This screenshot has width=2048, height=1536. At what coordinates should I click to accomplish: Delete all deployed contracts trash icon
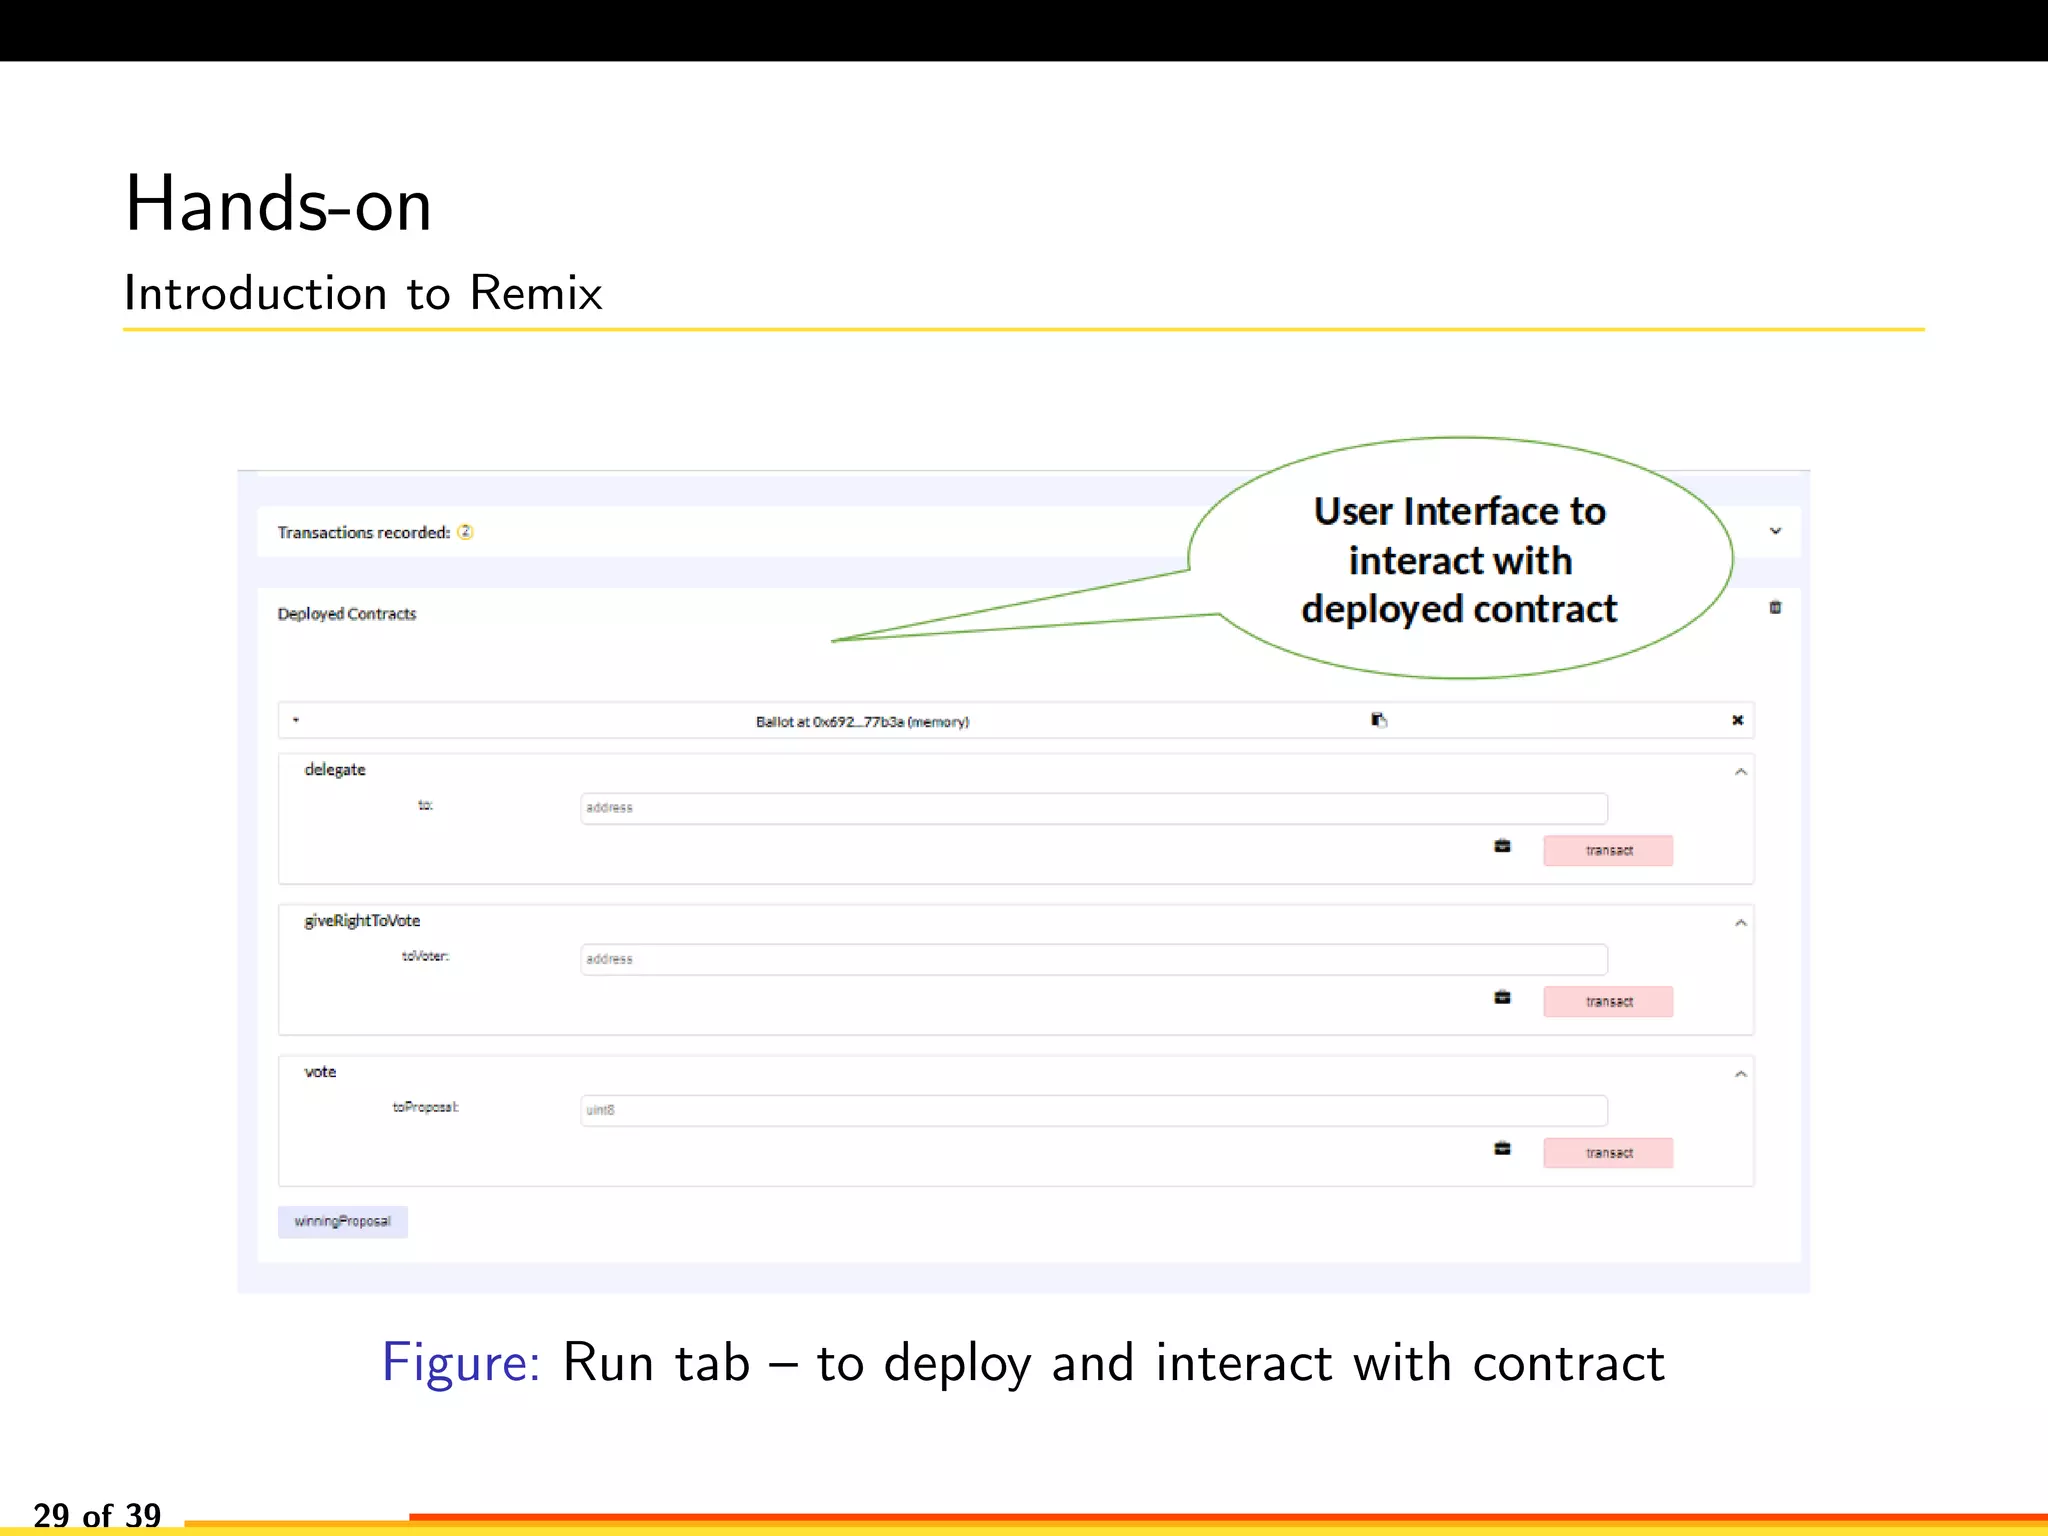coord(1775,607)
